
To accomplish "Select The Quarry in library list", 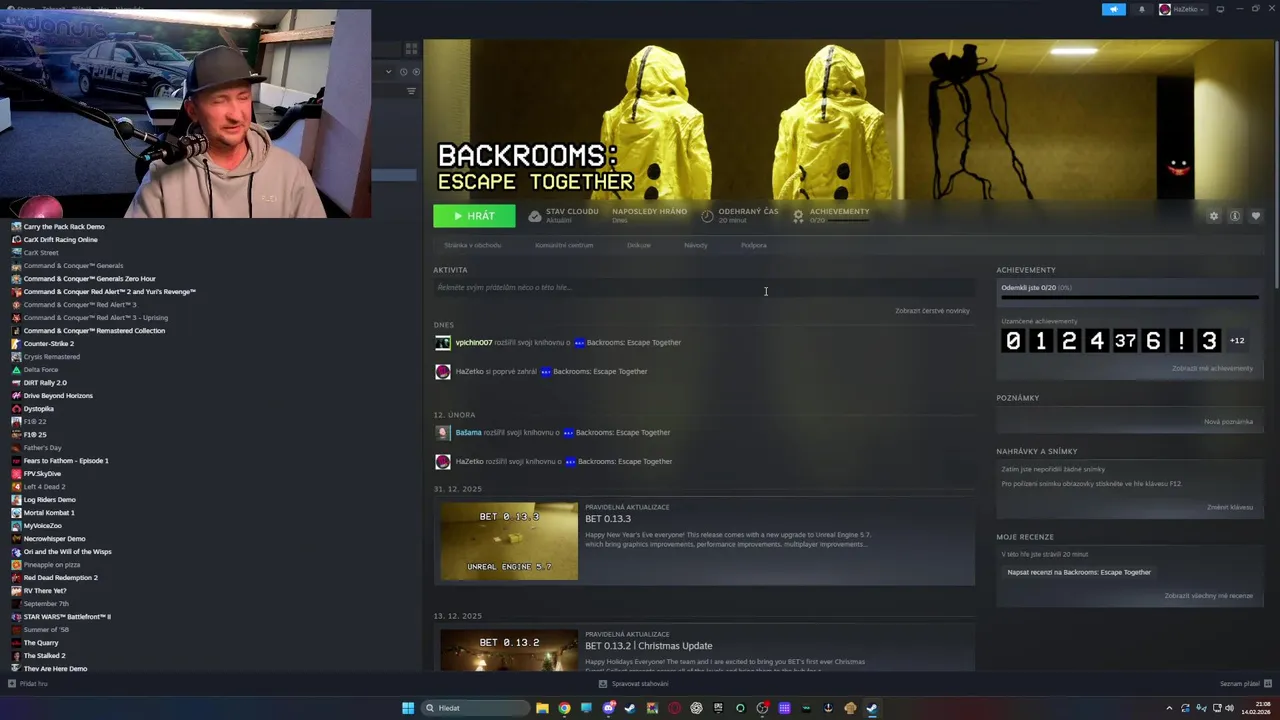I will point(41,643).
